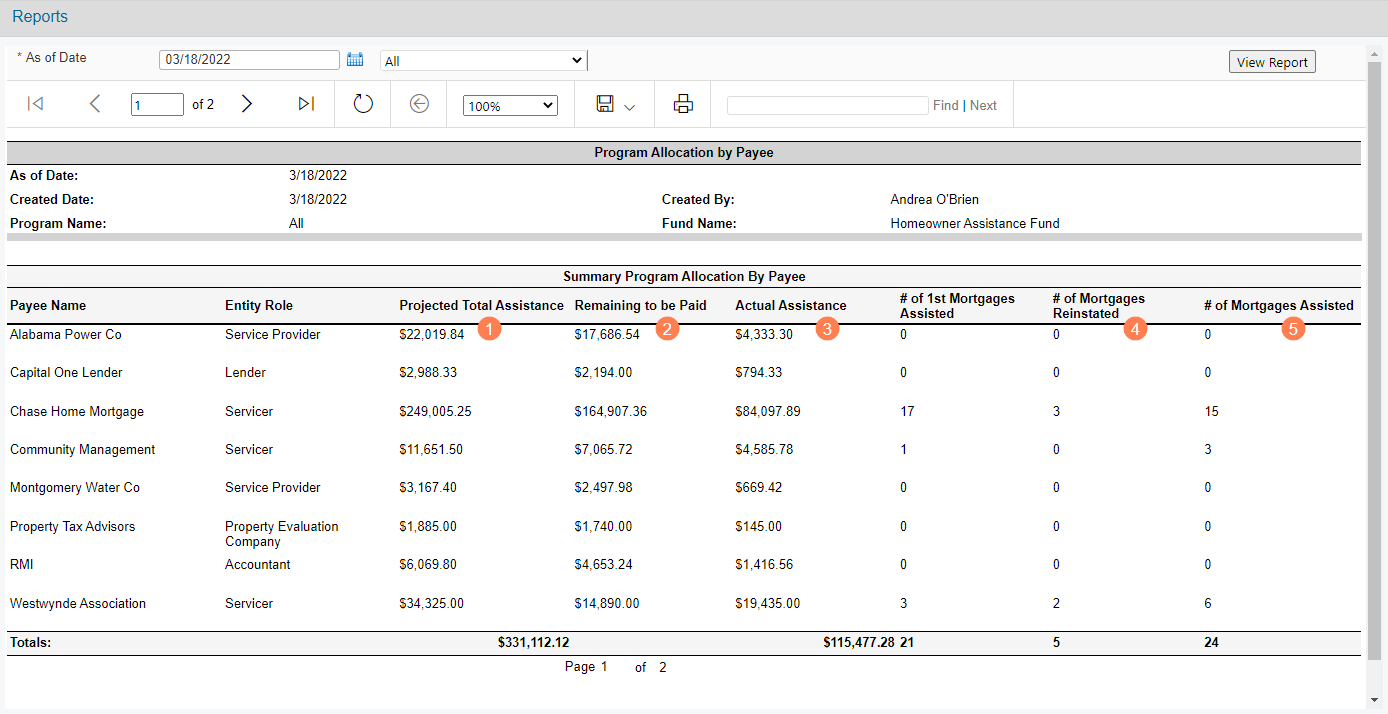Skip to the last page
1388x714 pixels.
[306, 103]
